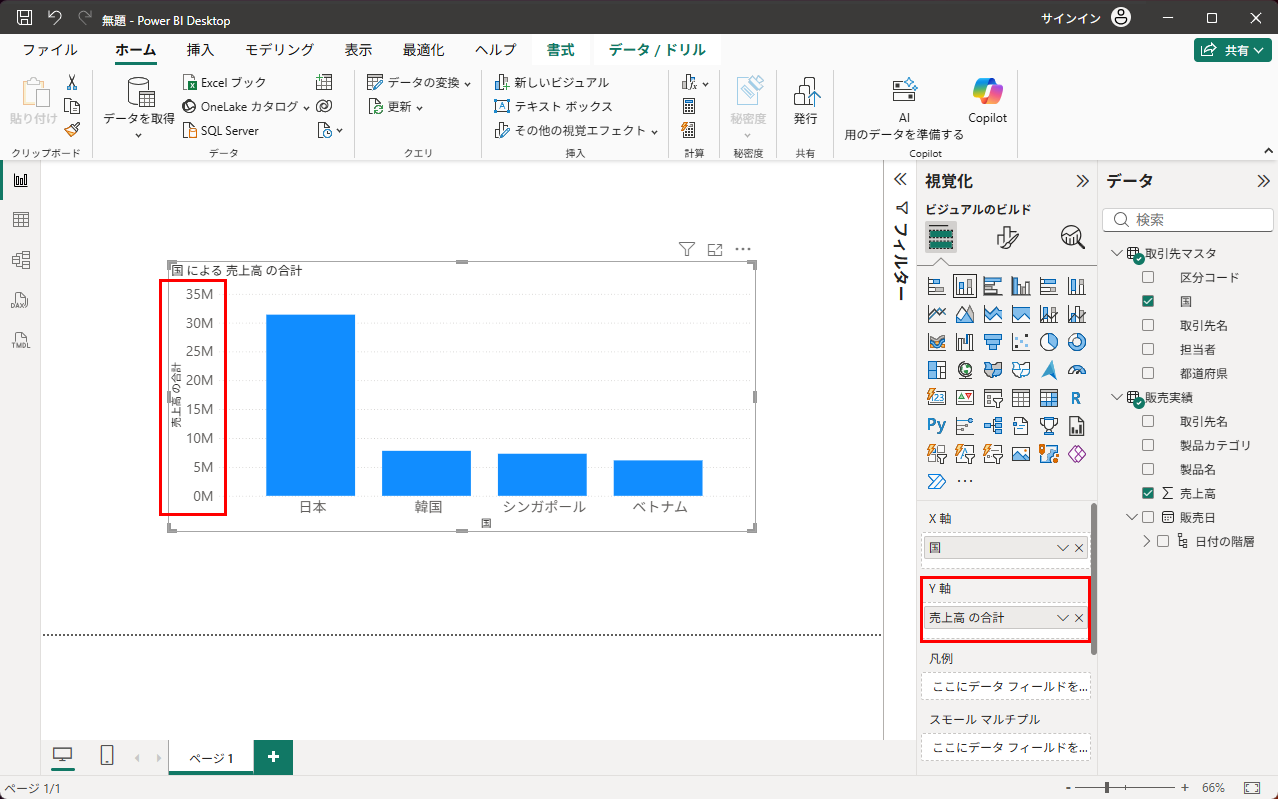Viewport: 1278px width, 799px height.
Task: Collapse the データ pane
Action: 1263,181
